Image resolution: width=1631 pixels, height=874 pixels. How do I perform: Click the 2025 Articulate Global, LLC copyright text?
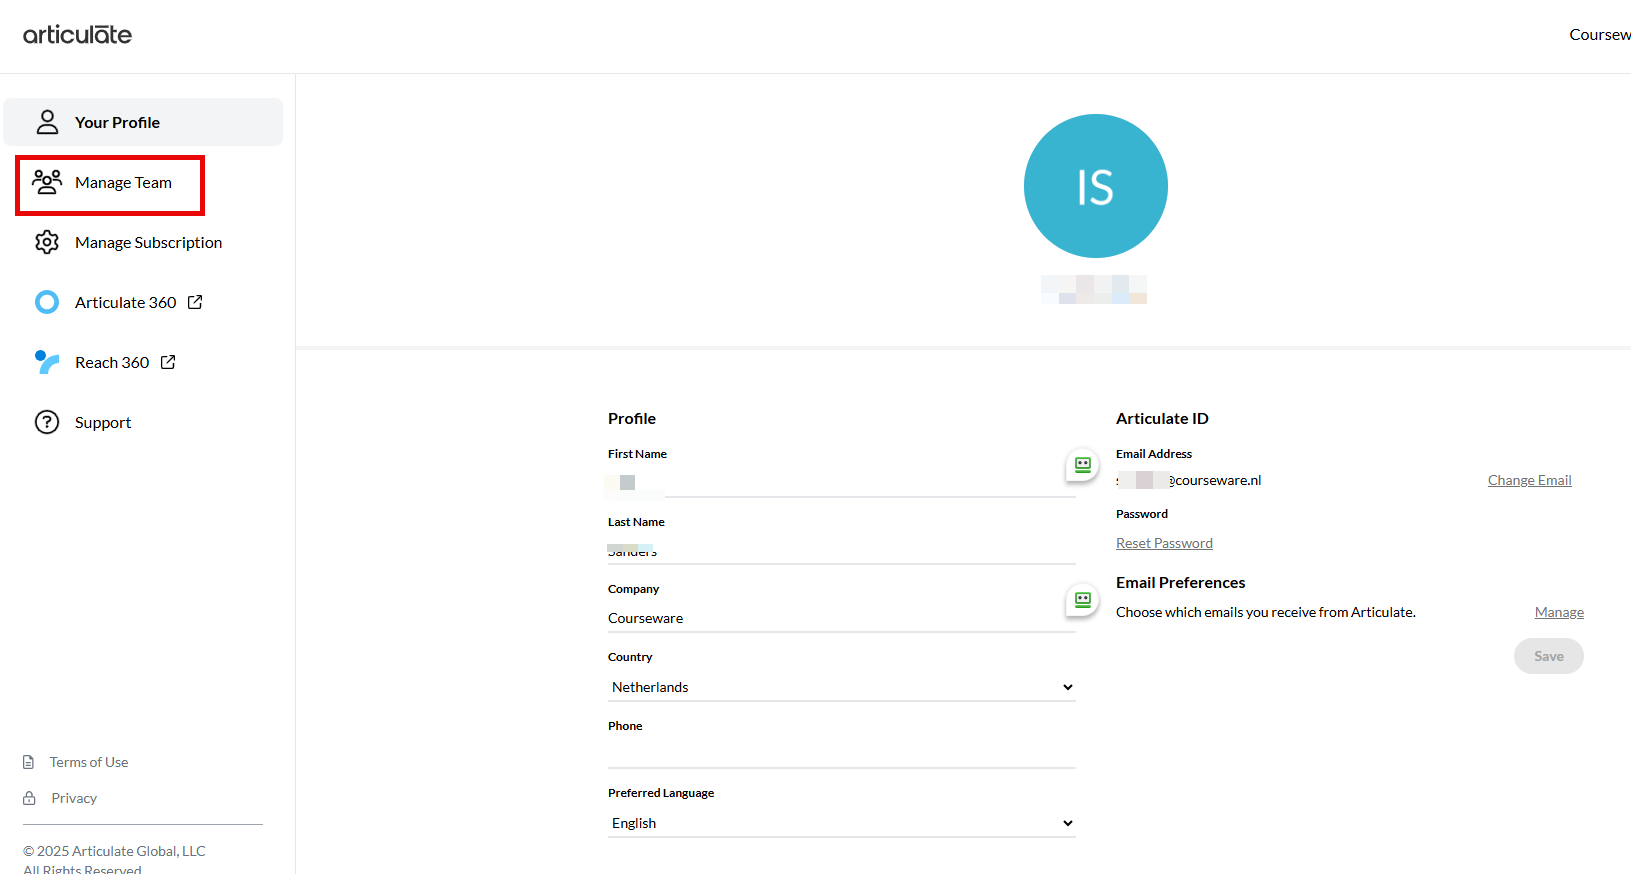[x=114, y=851]
